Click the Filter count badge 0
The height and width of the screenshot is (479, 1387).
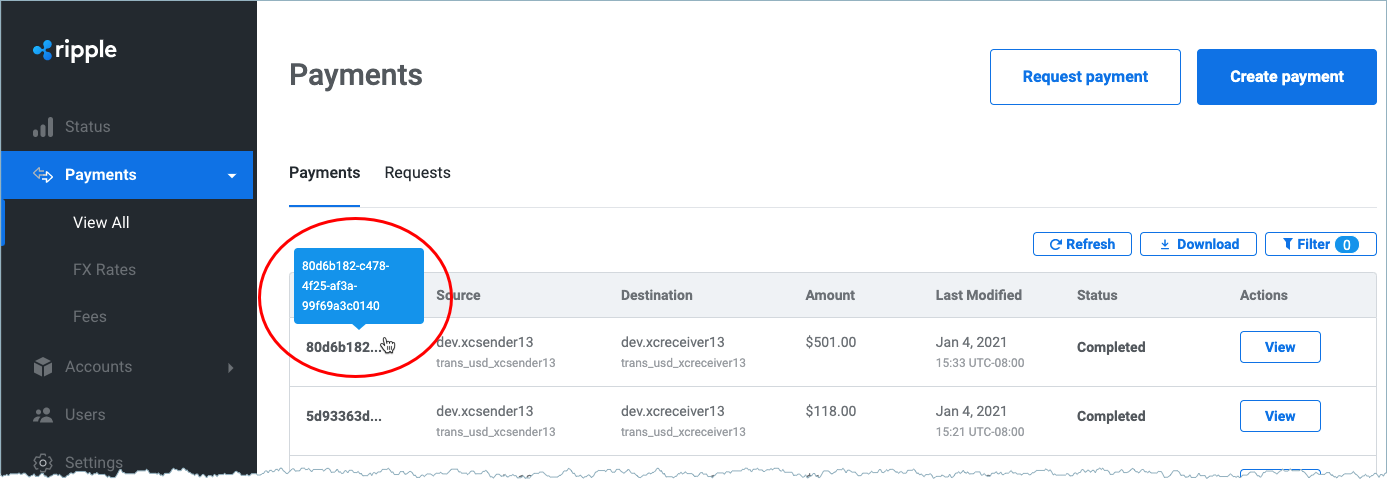pyautogui.click(x=1347, y=244)
